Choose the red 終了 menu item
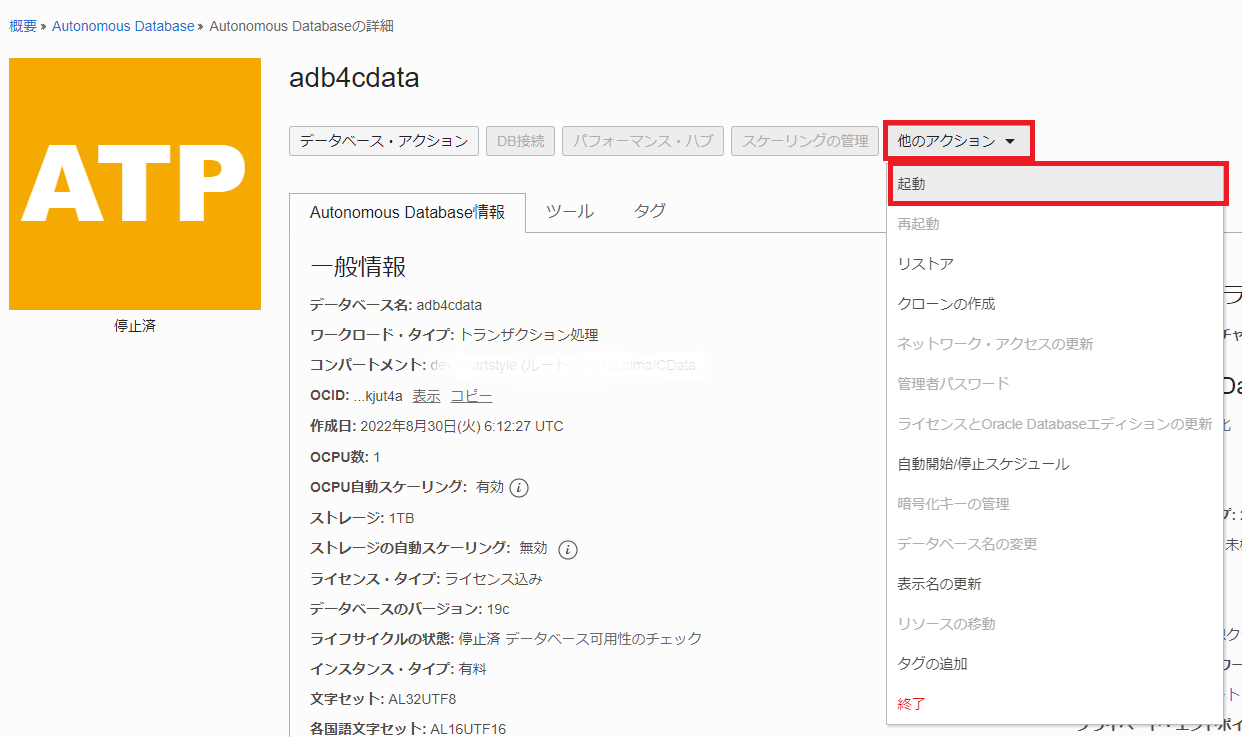Screen dimensions: 1242x737 click(1055, 704)
